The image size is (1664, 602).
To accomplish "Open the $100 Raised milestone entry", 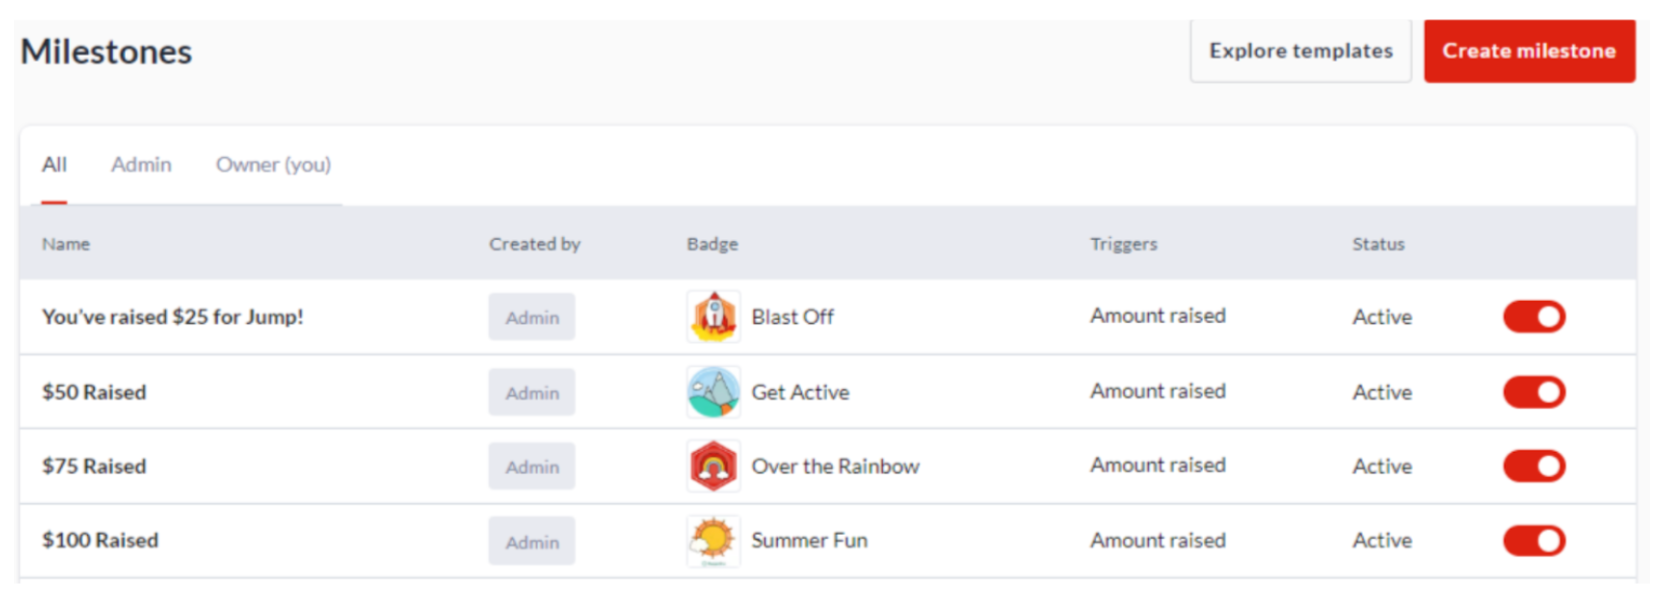I will 100,541.
